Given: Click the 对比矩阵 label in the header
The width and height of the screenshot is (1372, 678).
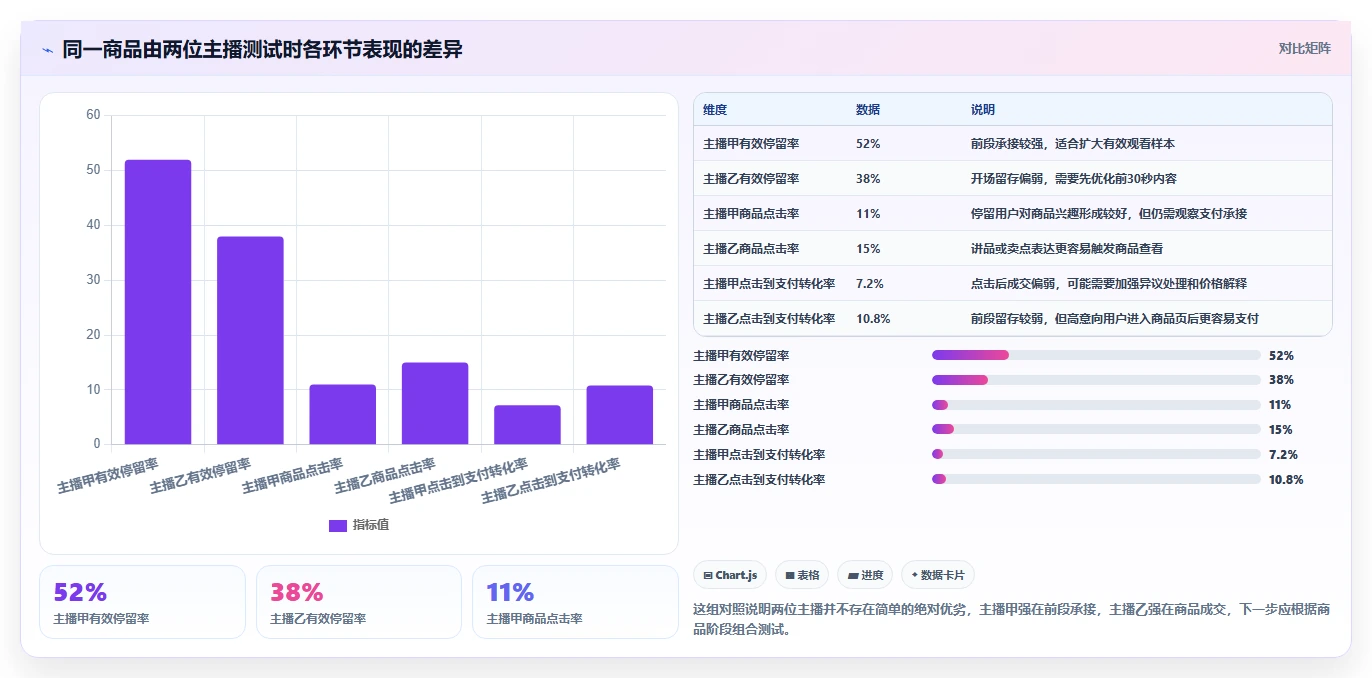Looking at the screenshot, I should point(1304,48).
